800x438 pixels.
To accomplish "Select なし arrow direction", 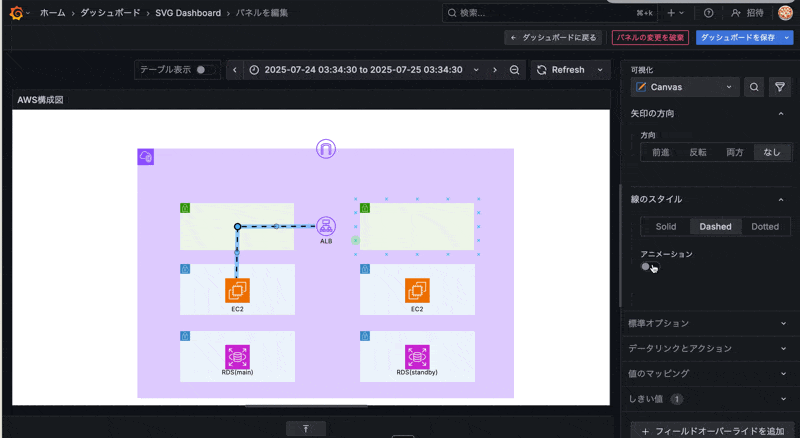I will coord(772,152).
